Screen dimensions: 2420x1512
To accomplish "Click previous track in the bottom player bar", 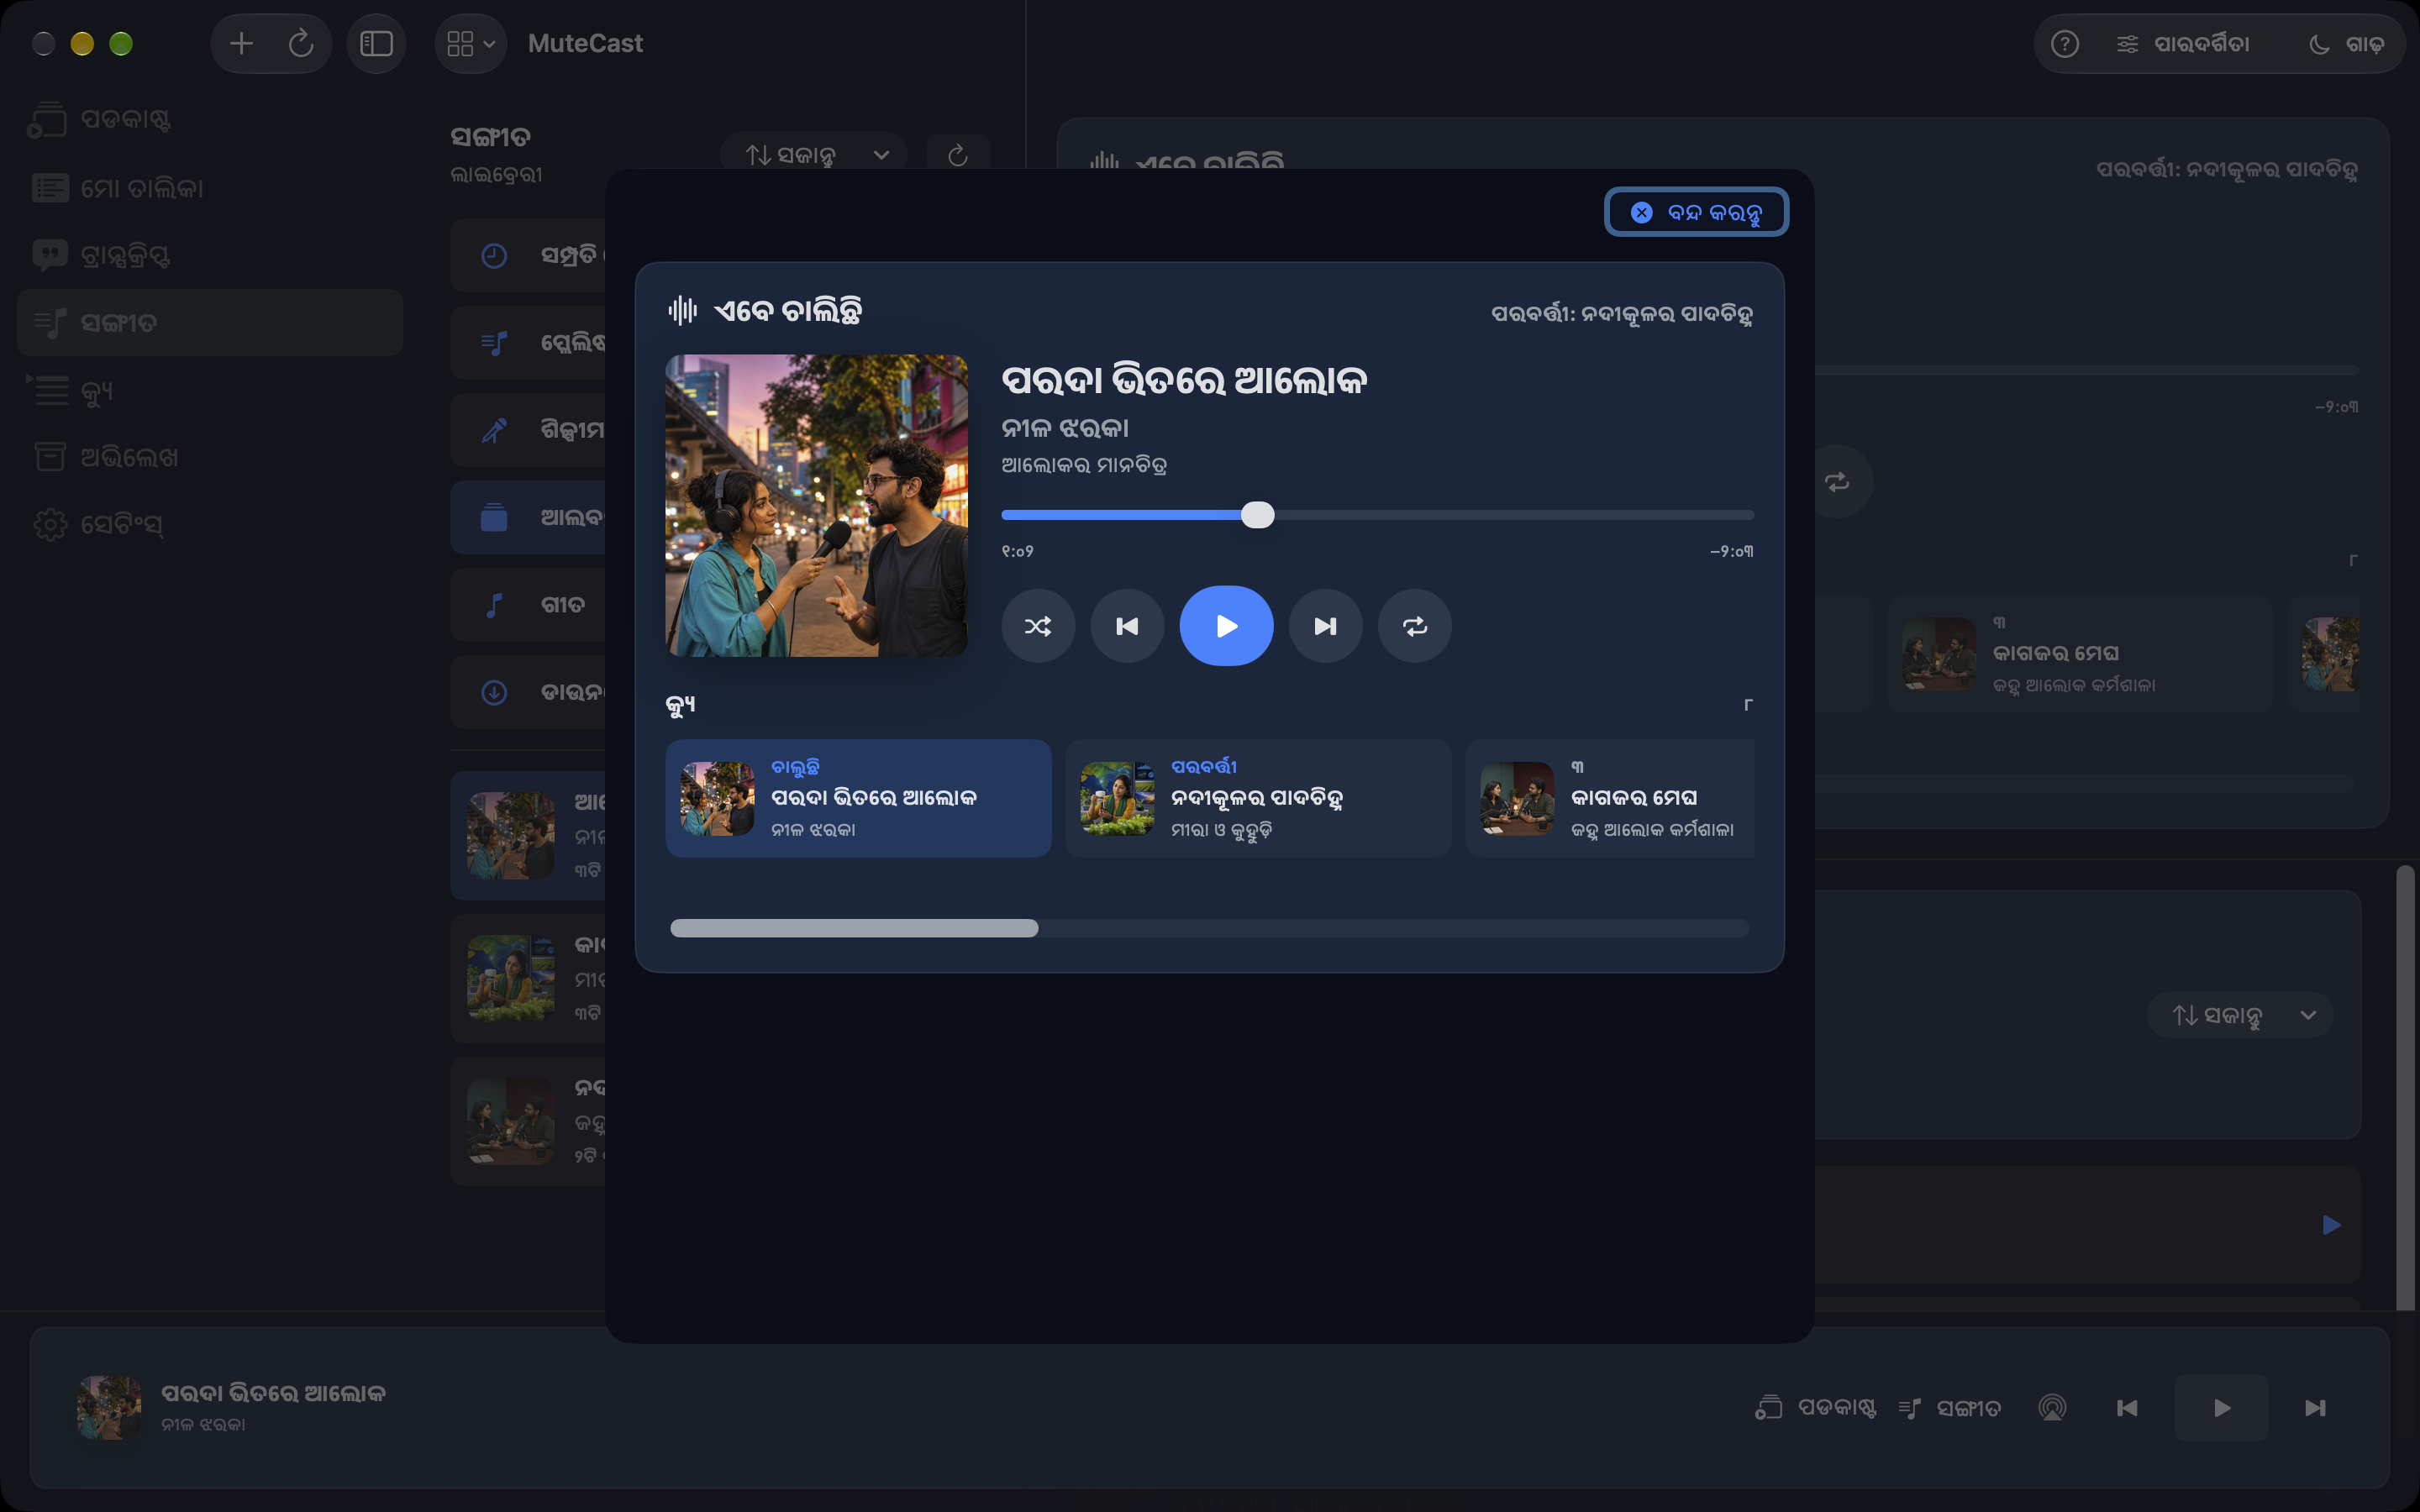I will pyautogui.click(x=2127, y=1408).
